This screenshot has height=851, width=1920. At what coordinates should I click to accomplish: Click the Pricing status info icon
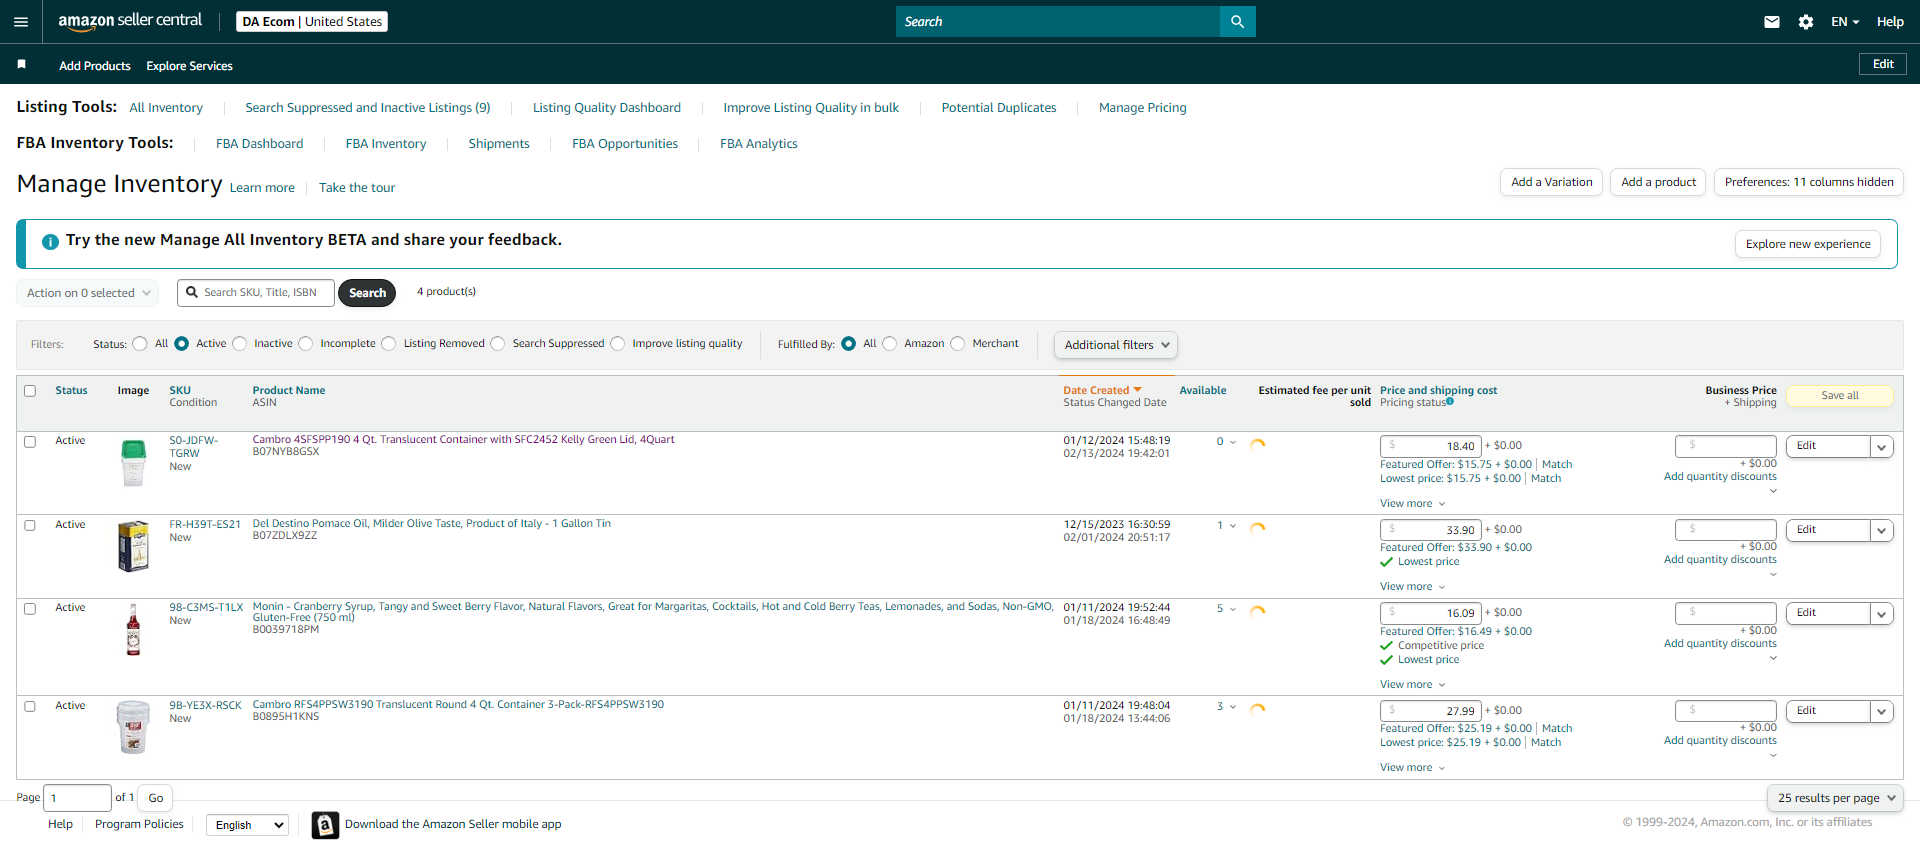[x=1450, y=402]
